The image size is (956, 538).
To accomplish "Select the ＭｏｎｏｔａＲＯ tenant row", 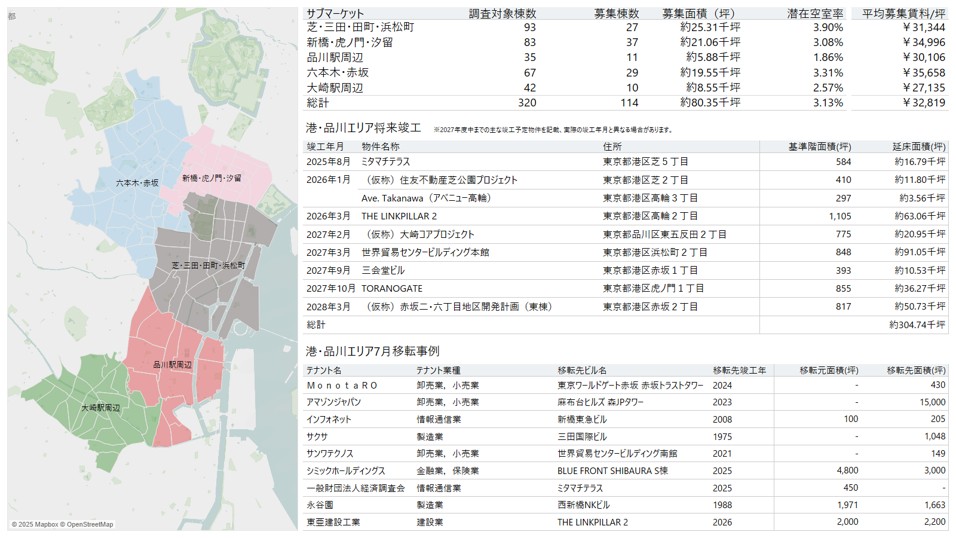I will pos(626,386).
